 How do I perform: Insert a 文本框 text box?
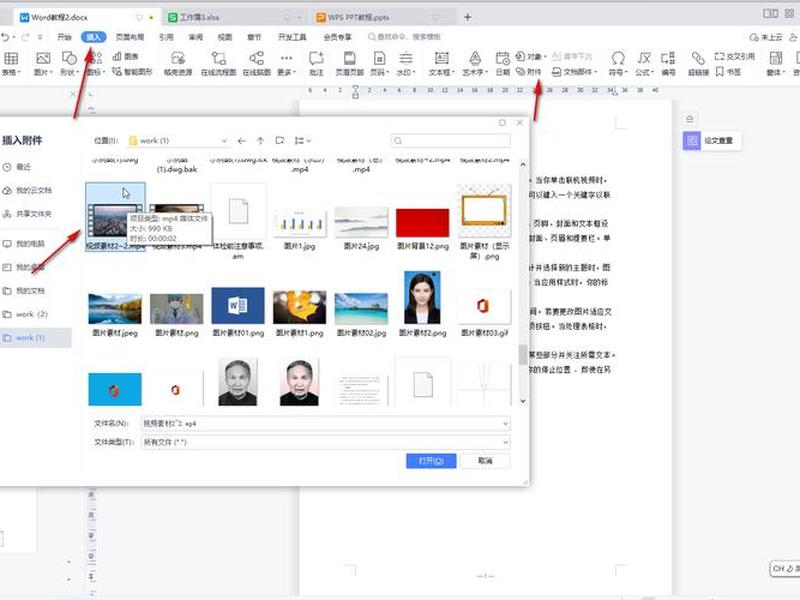[x=441, y=63]
